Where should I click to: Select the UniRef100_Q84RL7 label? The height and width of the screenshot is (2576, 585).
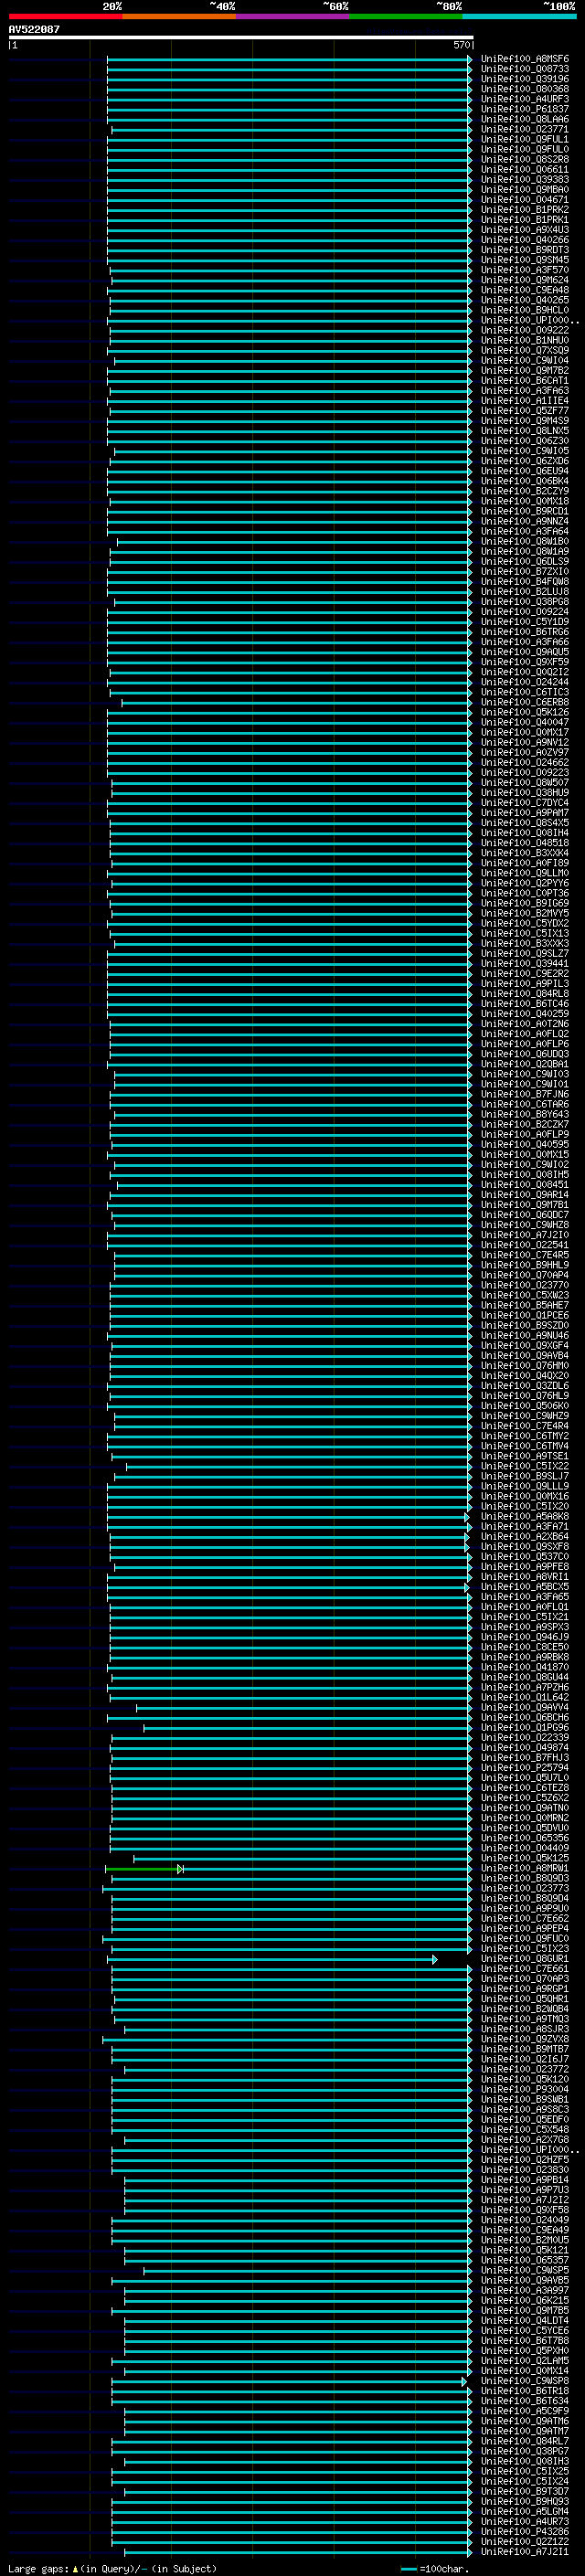(x=525, y=2441)
